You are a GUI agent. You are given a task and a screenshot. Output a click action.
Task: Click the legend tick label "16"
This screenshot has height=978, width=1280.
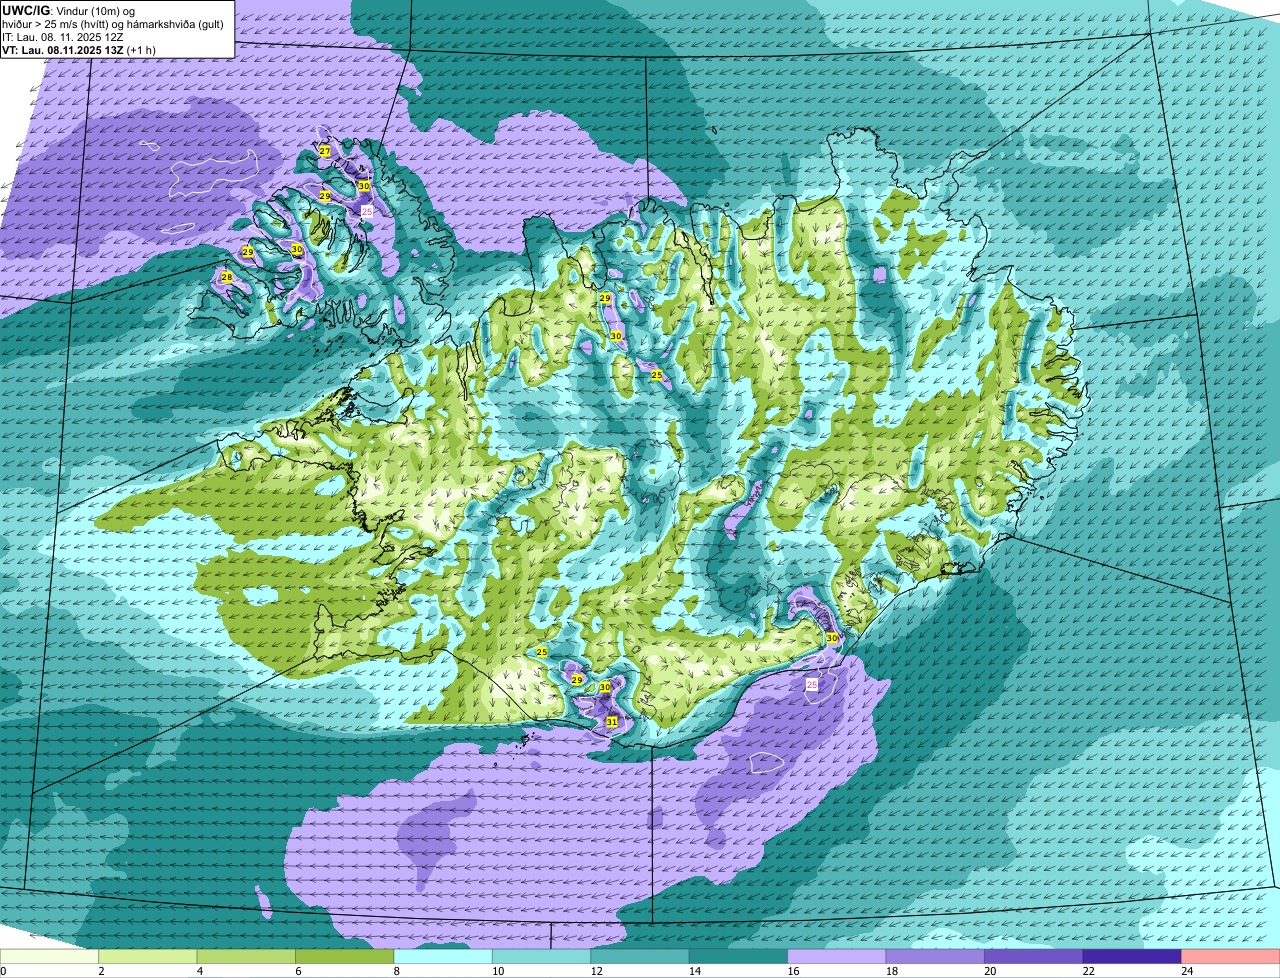click(792, 971)
